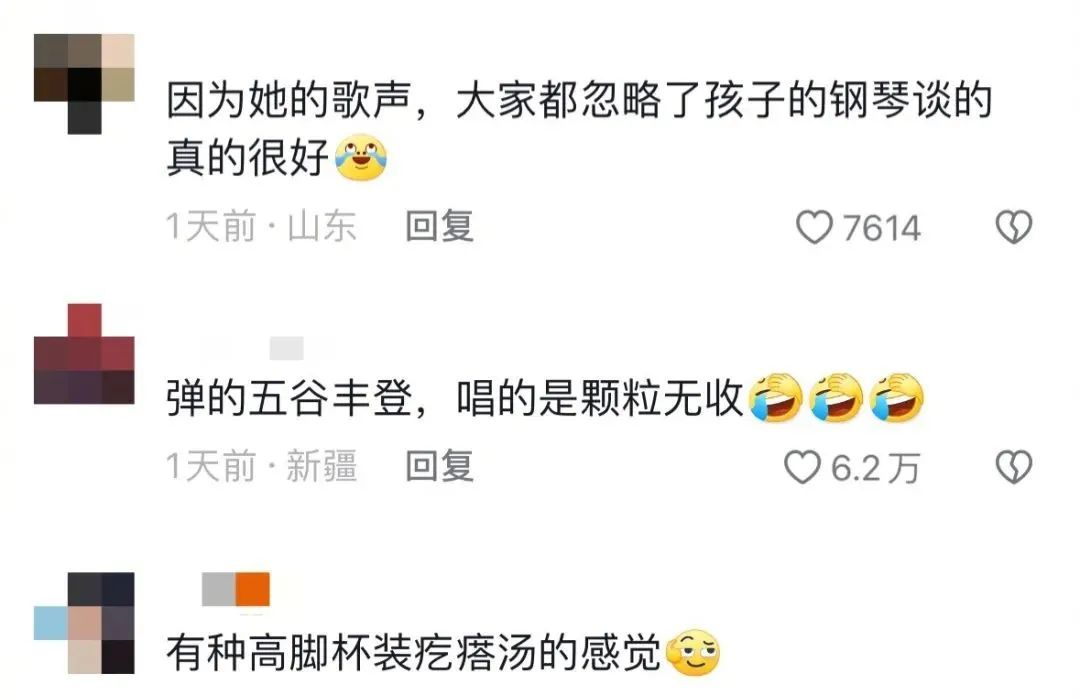Reply to the comment from 山东
Screen dimensions: 1080x699
pos(440,227)
